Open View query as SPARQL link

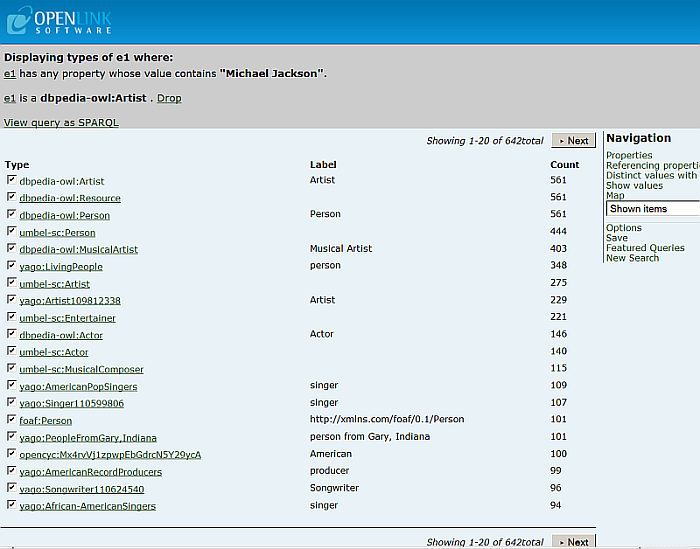pos(61,123)
